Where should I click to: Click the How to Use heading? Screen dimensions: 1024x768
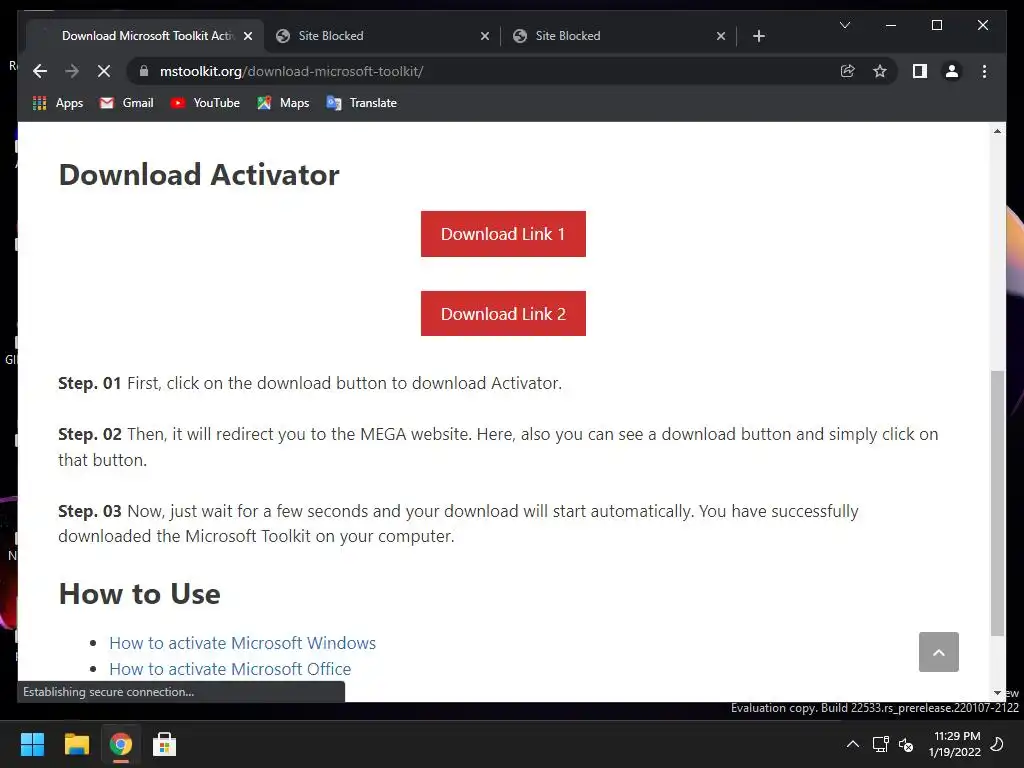(140, 594)
